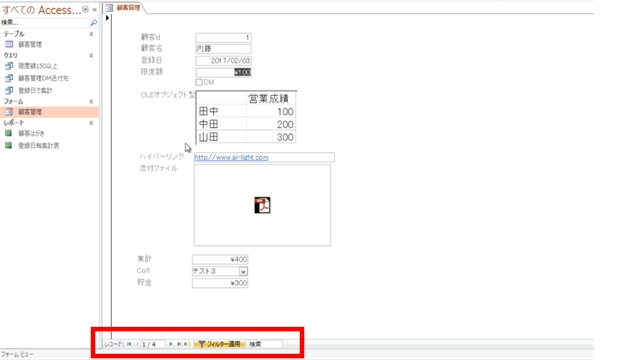Image resolution: width=640 pixels, height=360 pixels.
Task: Open the PDF attachment icon
Action: tap(262, 205)
